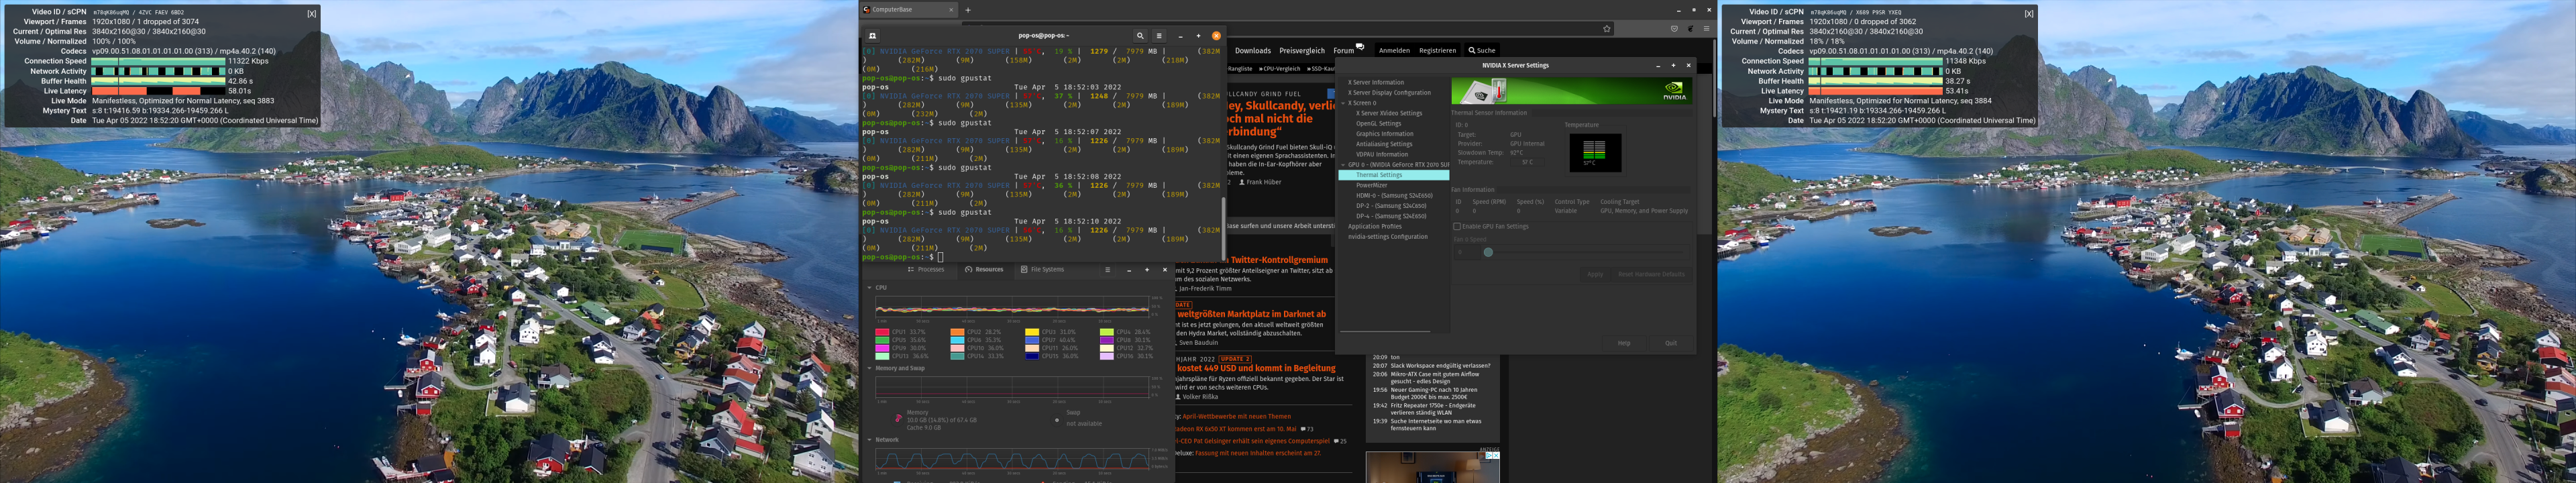This screenshot has height=483, width=2576.
Task: Bookmark page with the star icon
Action: click(1607, 29)
